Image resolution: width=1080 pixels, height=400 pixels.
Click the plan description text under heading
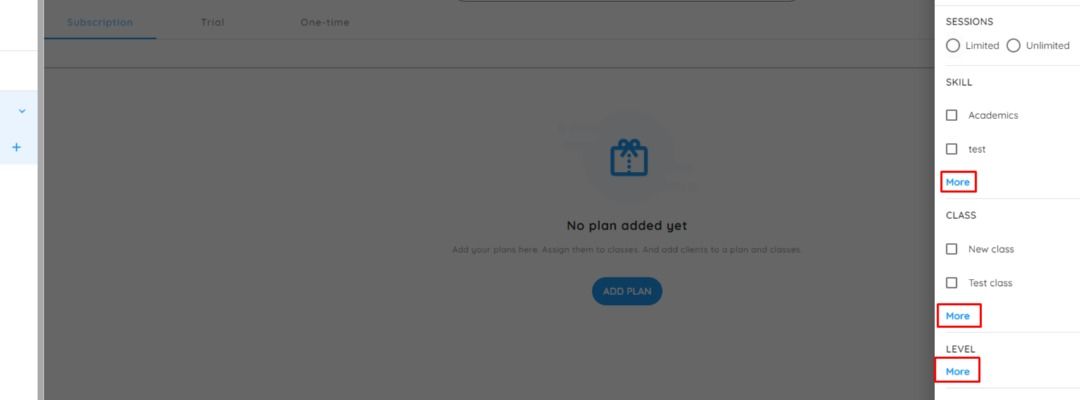627,250
